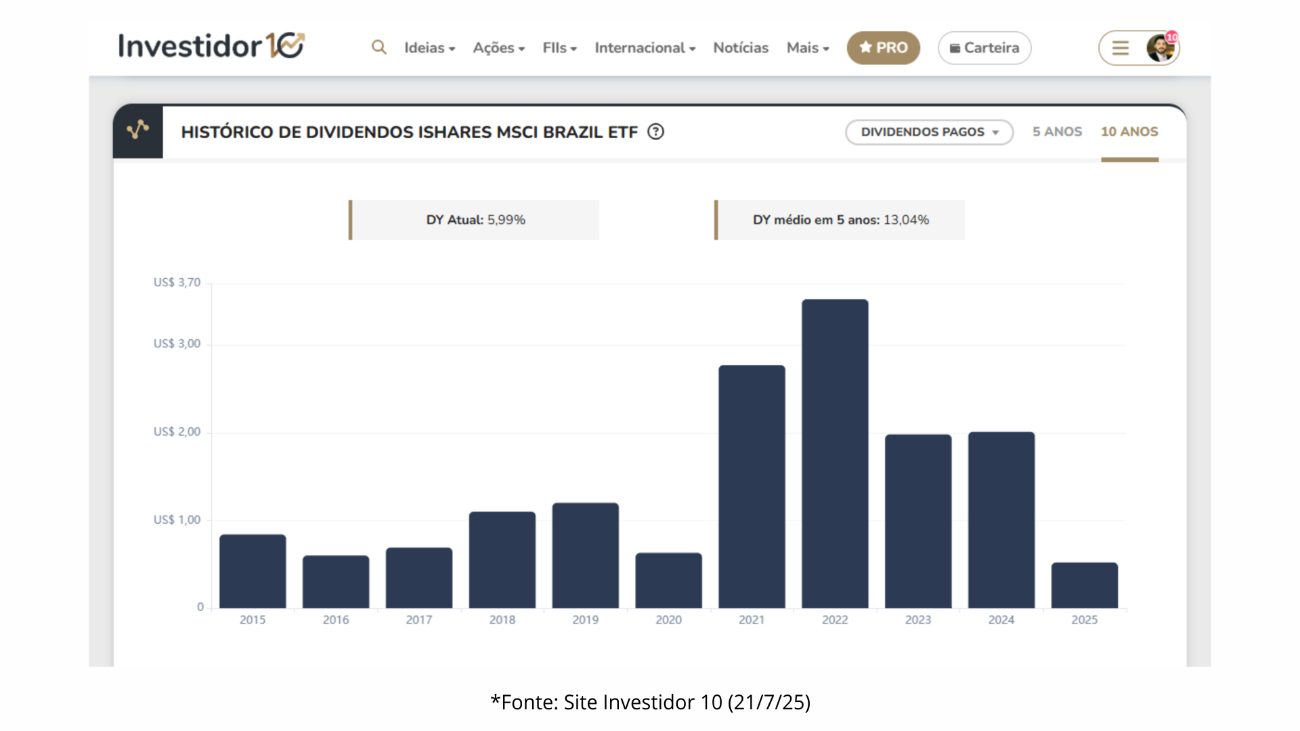
Task: Expand the Internacional menu
Action: coord(645,48)
